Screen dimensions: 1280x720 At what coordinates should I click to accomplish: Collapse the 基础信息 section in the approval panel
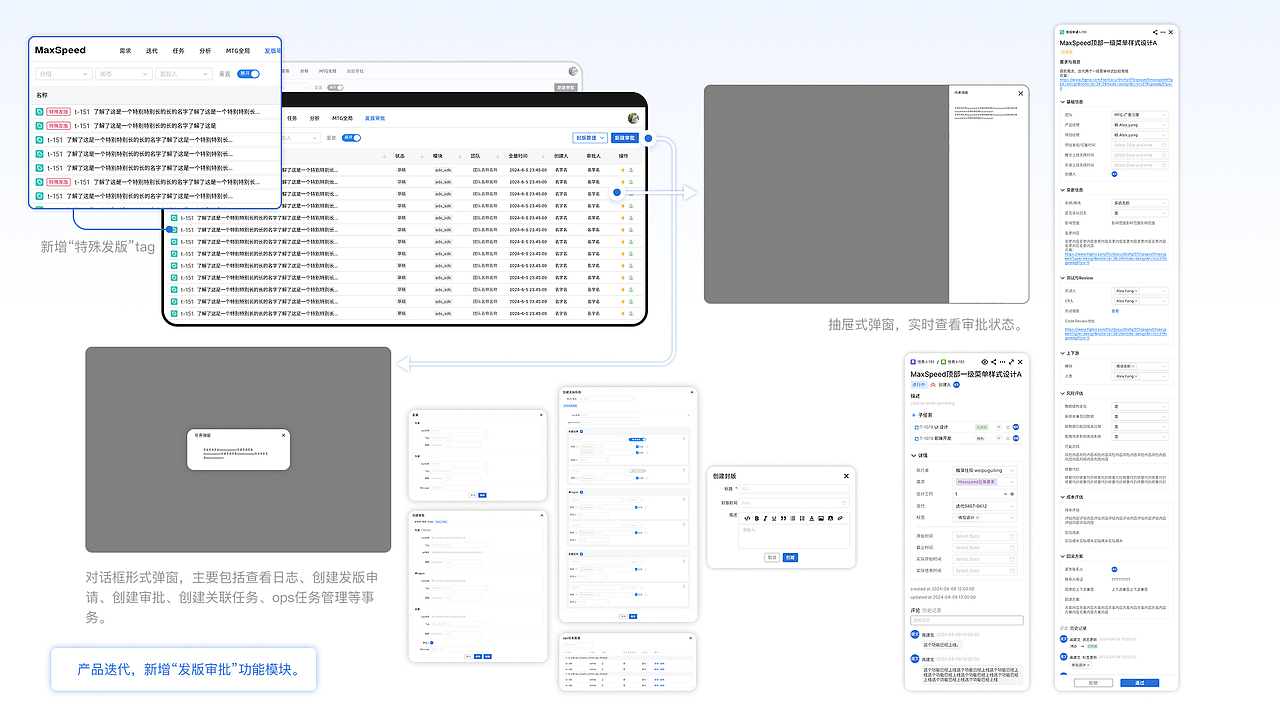tap(1062, 102)
